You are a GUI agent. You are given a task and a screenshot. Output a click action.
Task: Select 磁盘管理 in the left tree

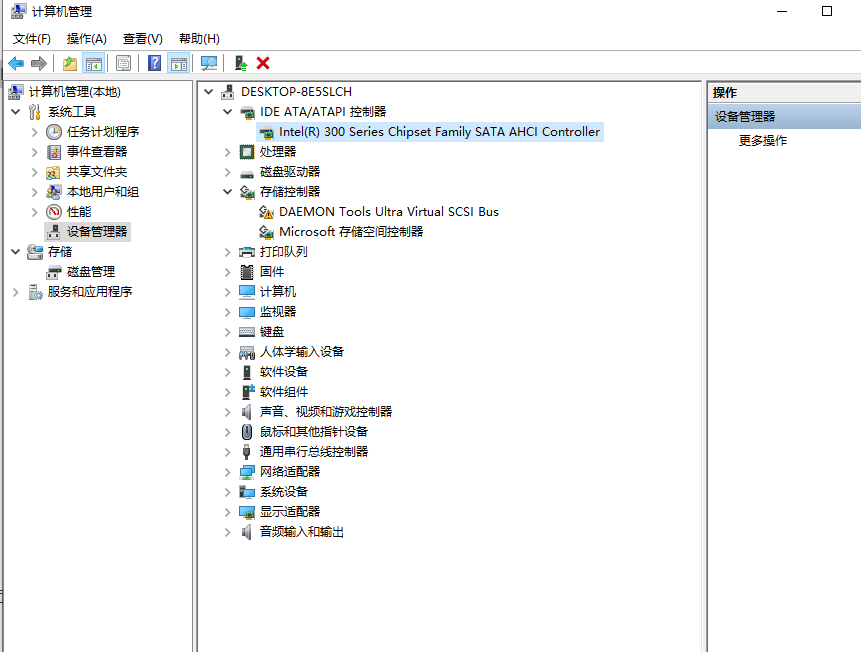[90, 272]
